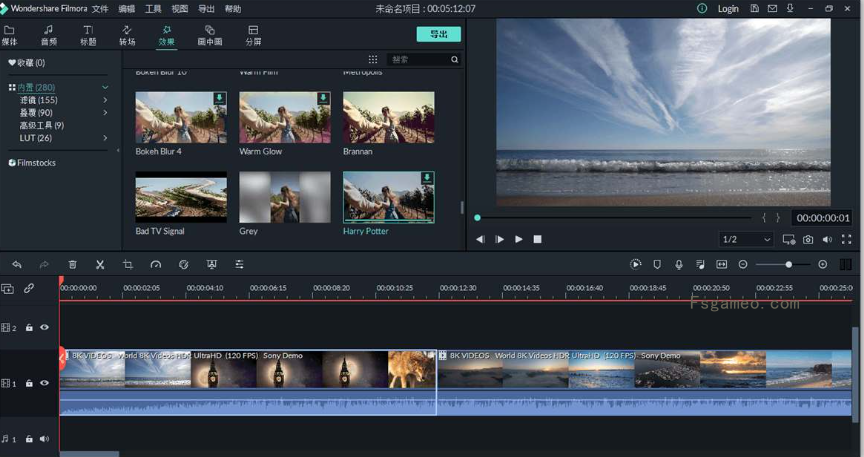This screenshot has width=864, height=457.
Task: Switch to the 标题 titles tab
Action: pyautogui.click(x=88, y=35)
